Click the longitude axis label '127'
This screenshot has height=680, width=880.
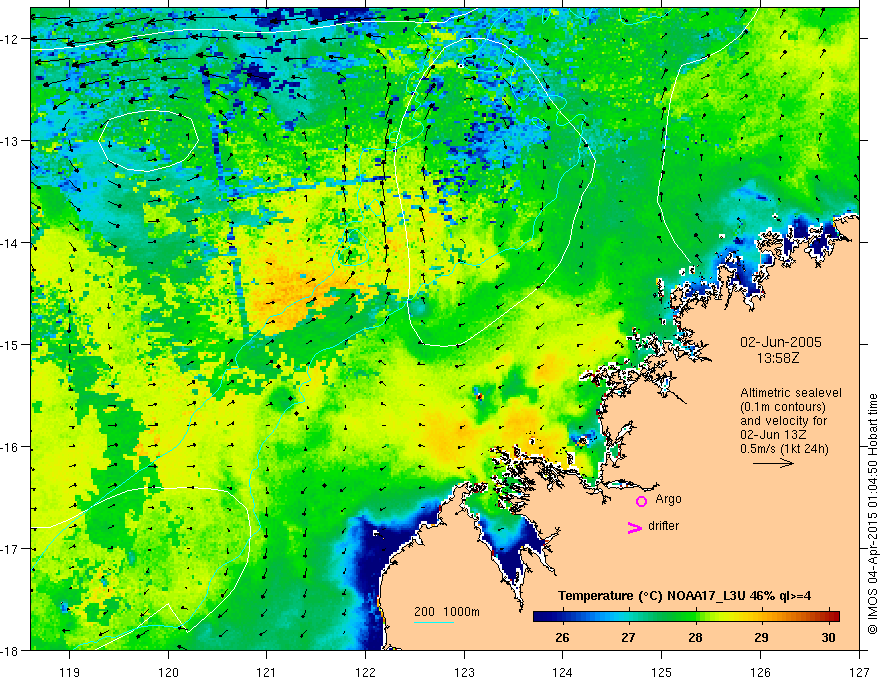[859, 672]
